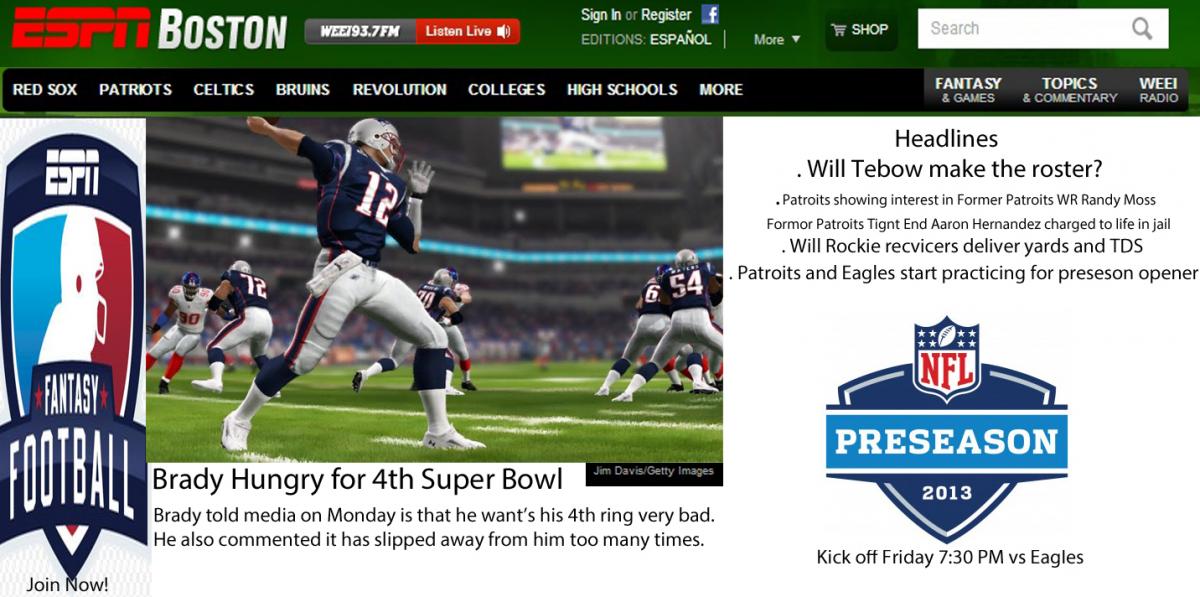Open the Aaron Hernandez headline
The image size is (1200, 597).
coord(968,224)
